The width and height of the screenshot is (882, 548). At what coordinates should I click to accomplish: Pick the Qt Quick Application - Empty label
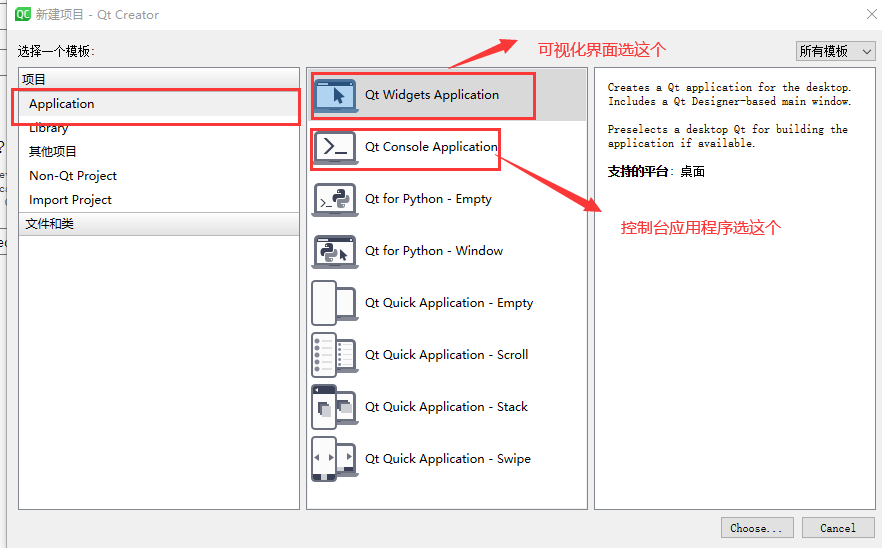pos(449,303)
